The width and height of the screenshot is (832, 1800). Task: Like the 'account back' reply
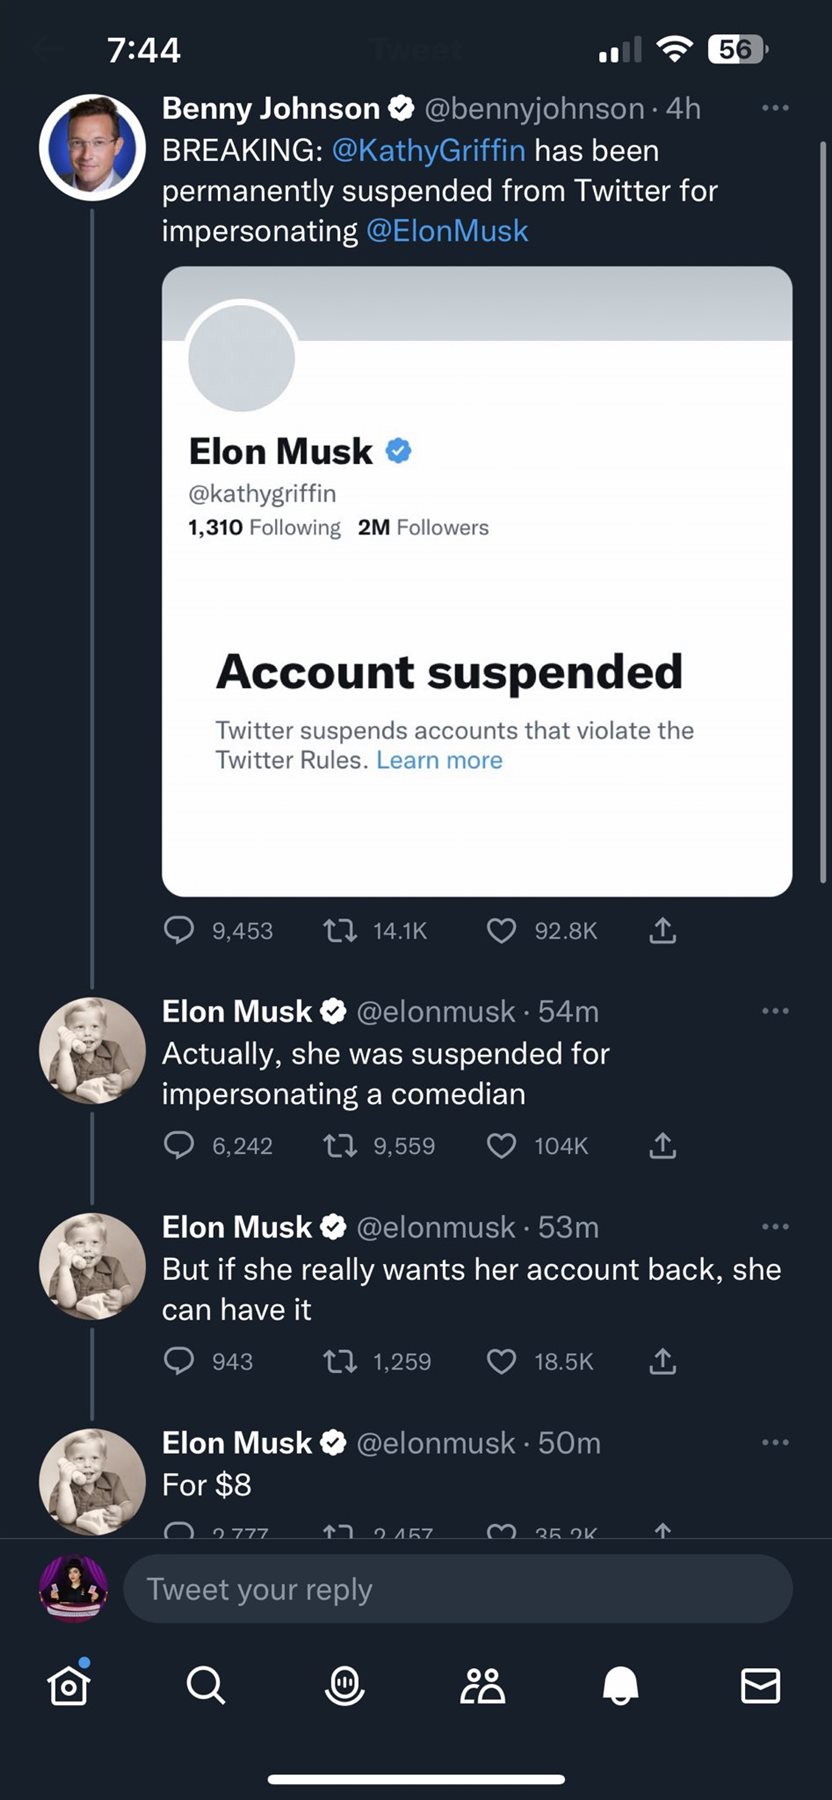click(x=501, y=1361)
